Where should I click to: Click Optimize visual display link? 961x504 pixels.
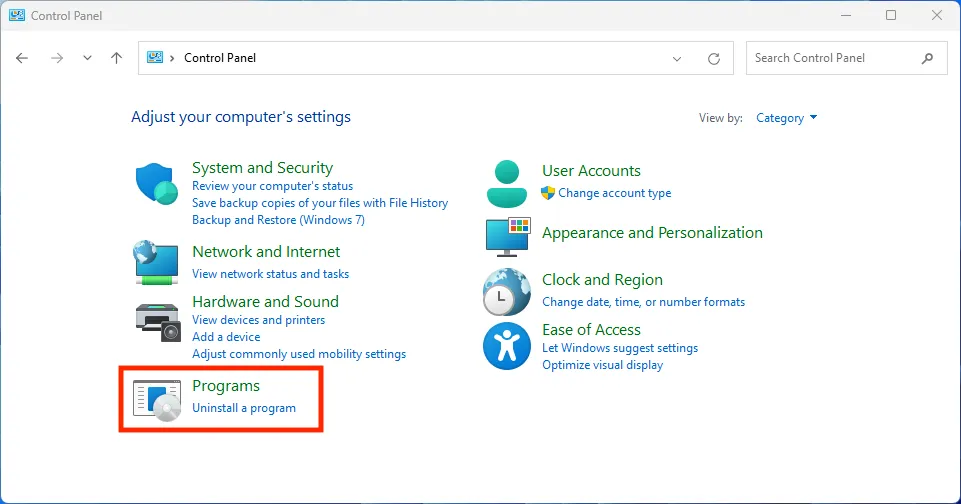coord(602,365)
